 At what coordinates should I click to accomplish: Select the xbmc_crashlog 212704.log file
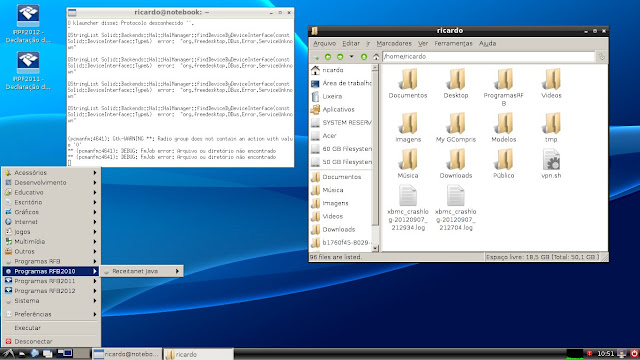click(x=456, y=207)
